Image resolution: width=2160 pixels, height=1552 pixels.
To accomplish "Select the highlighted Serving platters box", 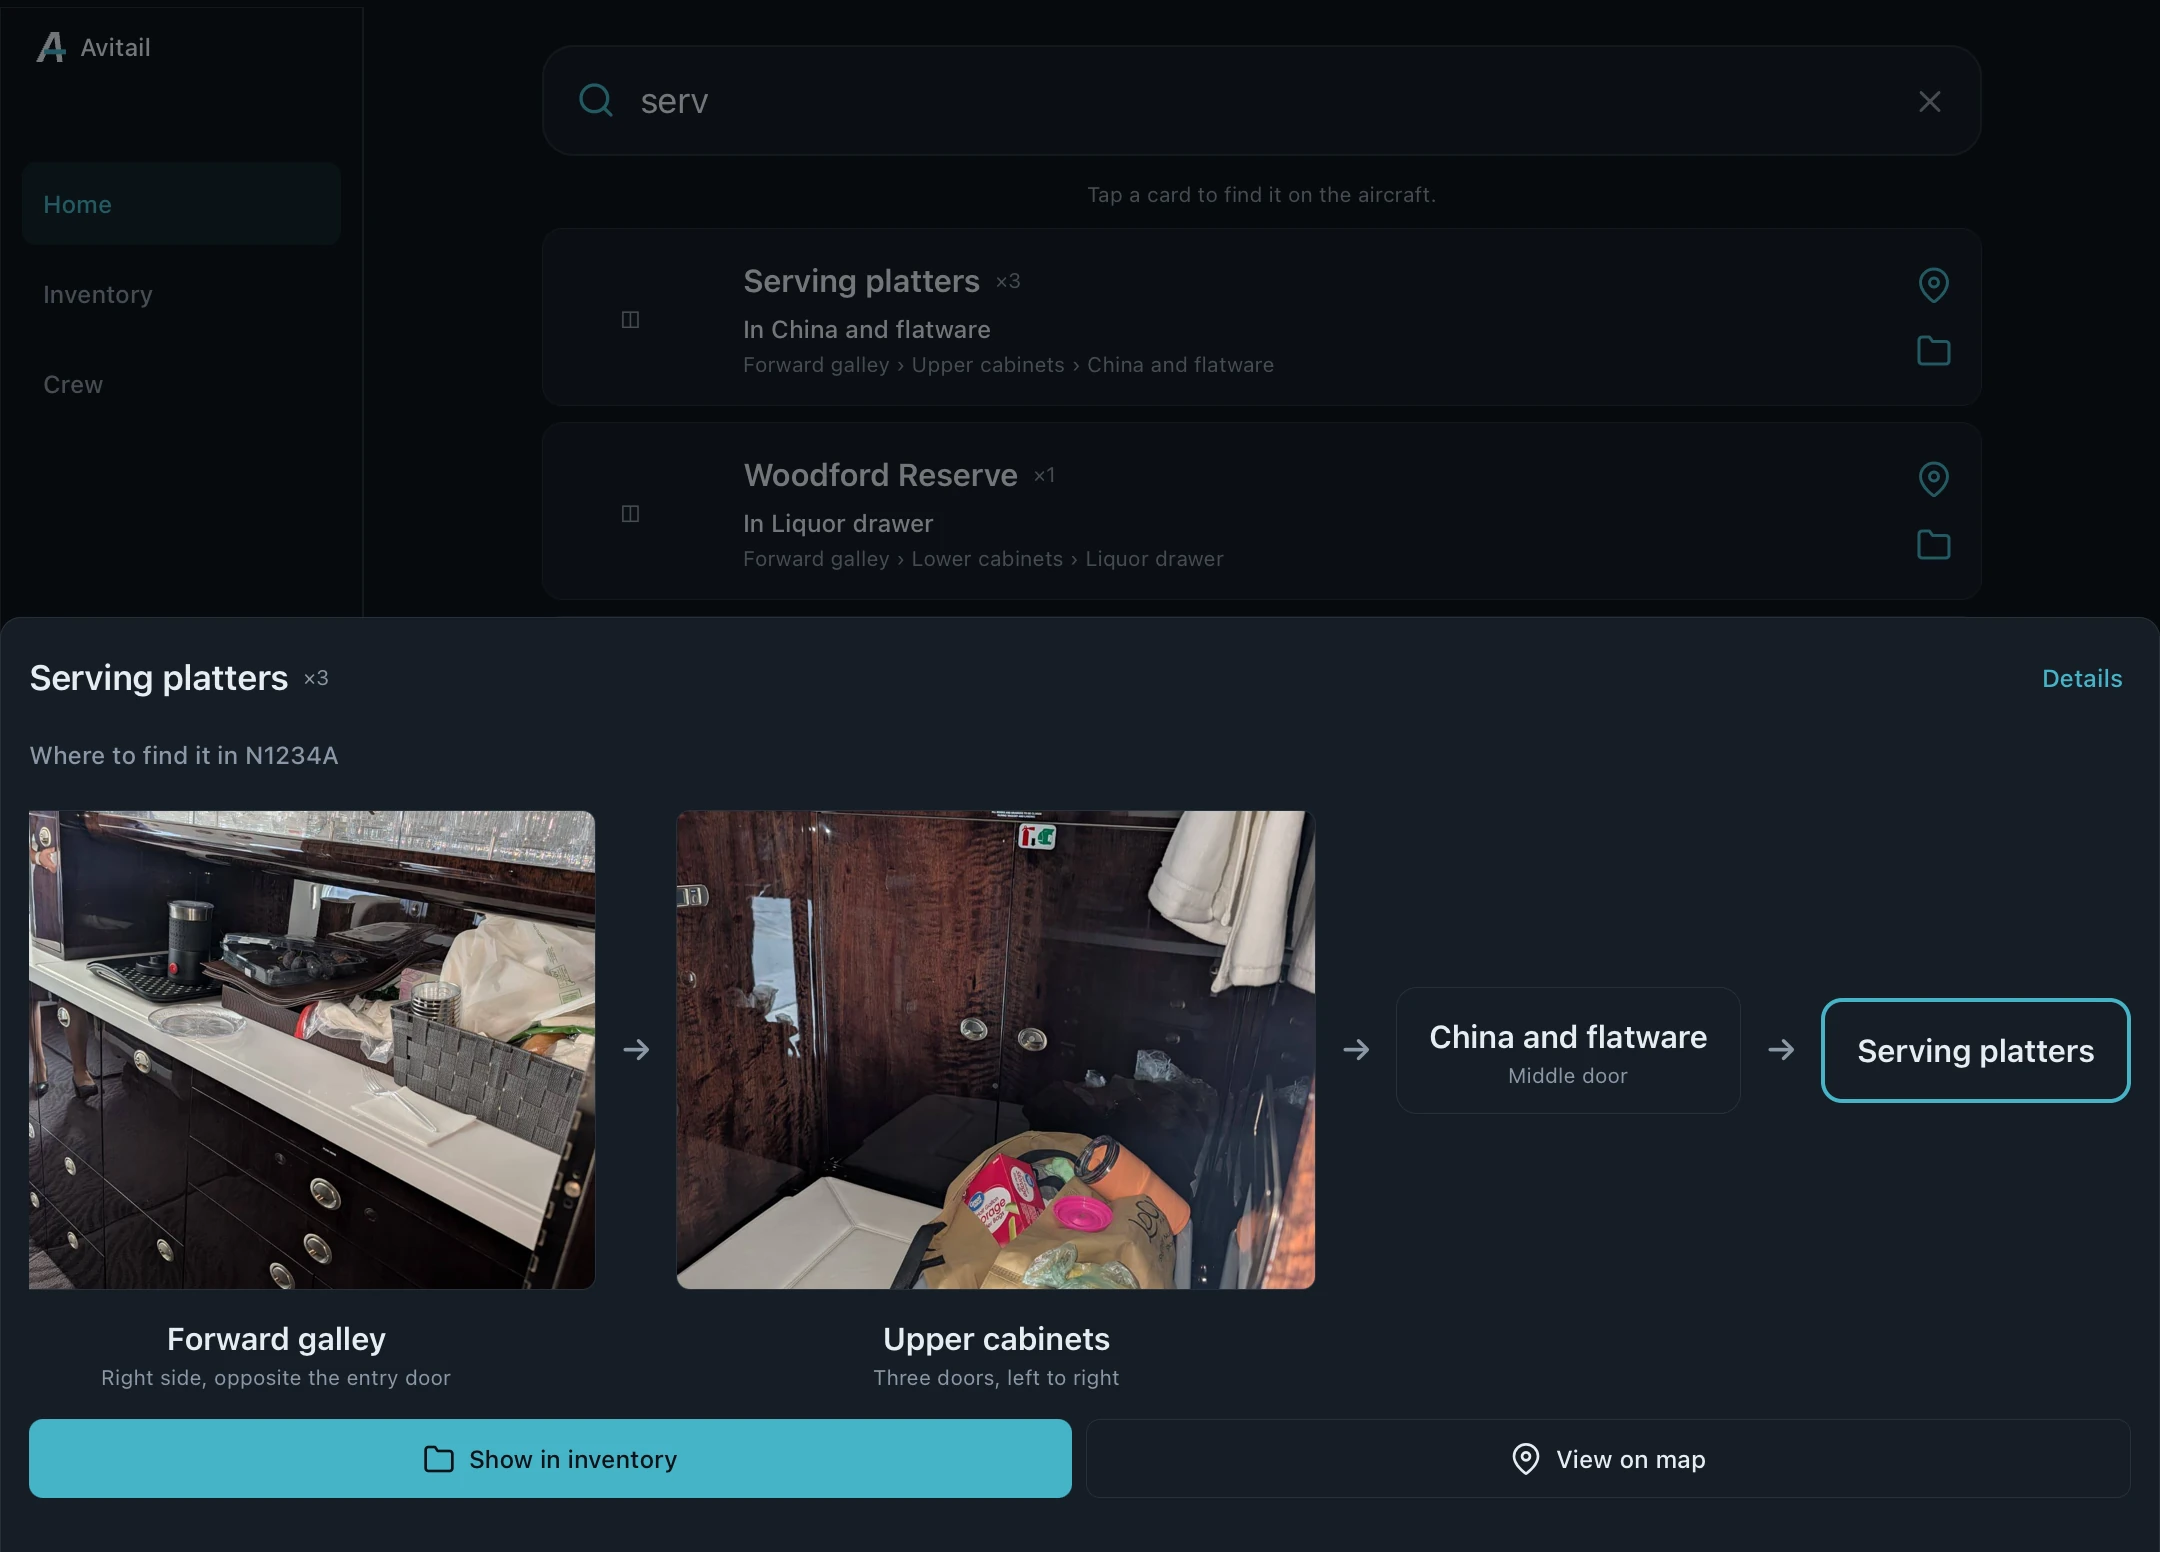I will point(1975,1050).
